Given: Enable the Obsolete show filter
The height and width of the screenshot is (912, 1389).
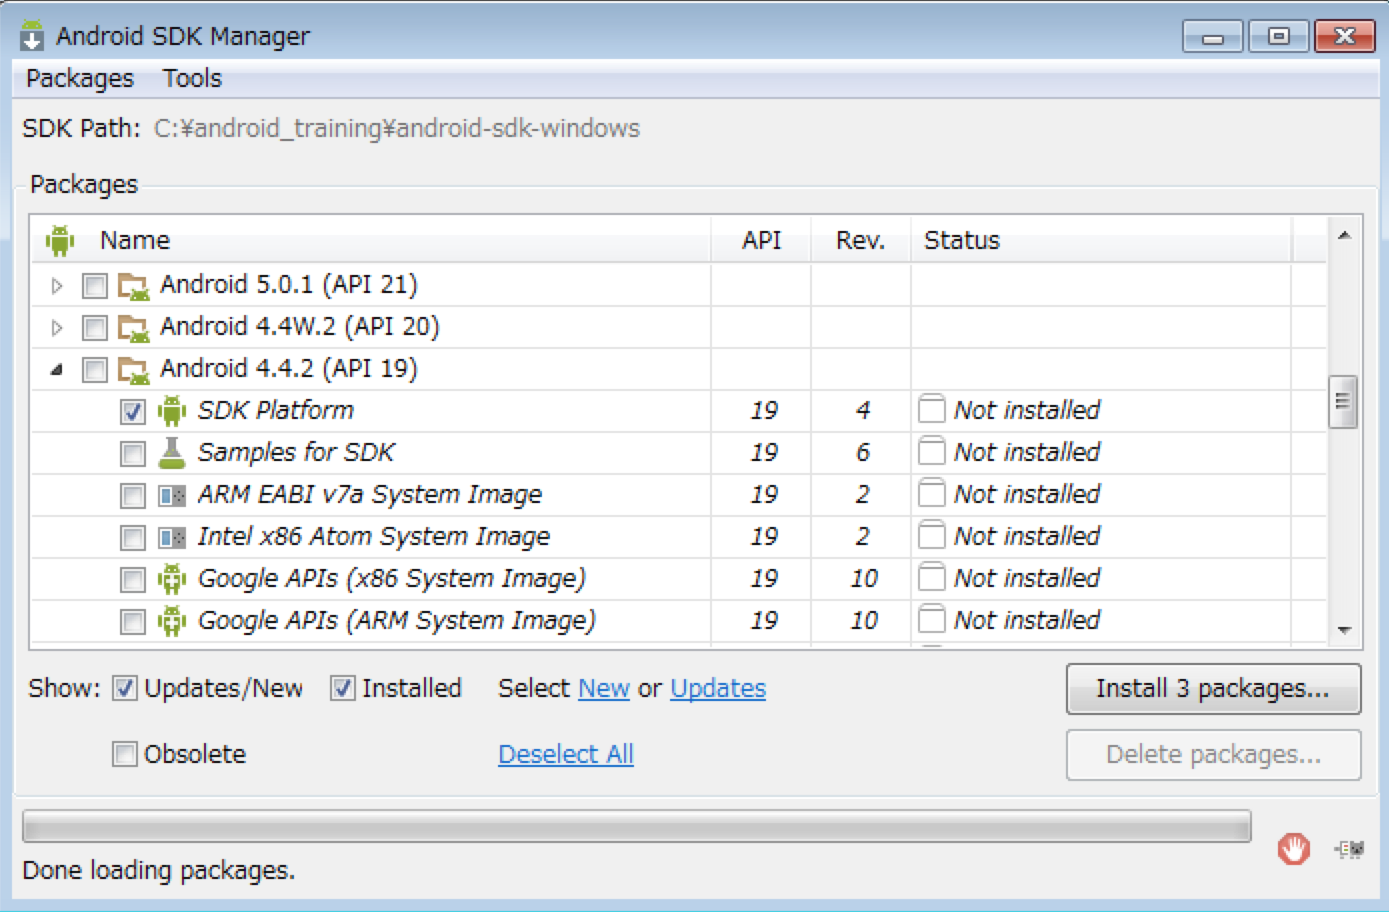Looking at the screenshot, I should 125,754.
